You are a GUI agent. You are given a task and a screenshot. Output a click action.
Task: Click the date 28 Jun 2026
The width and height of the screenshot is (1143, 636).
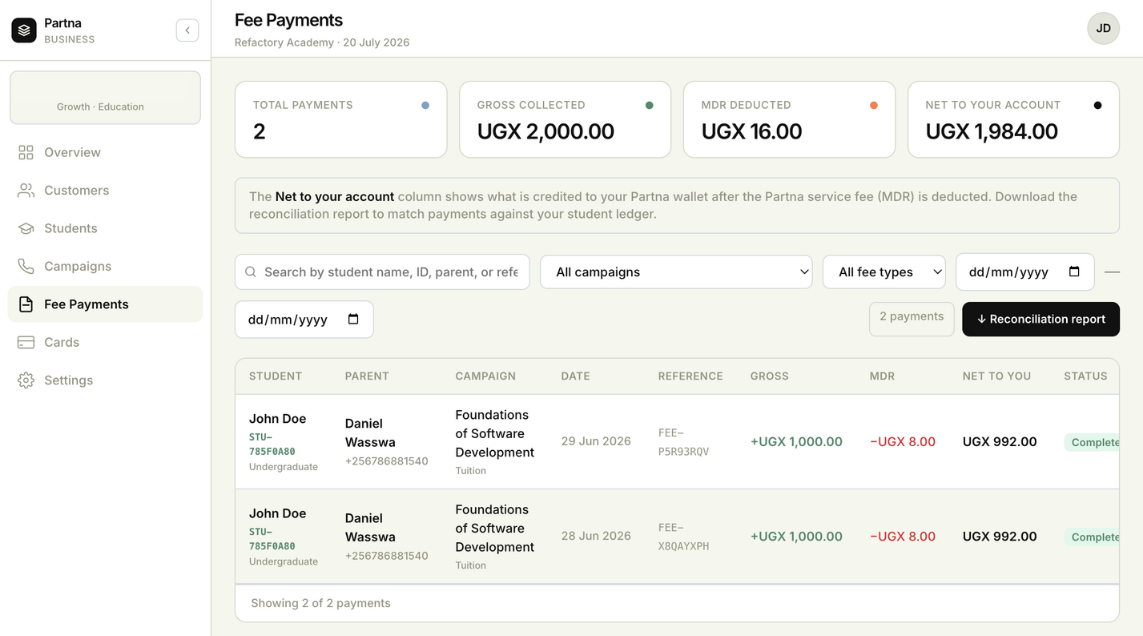click(x=596, y=536)
